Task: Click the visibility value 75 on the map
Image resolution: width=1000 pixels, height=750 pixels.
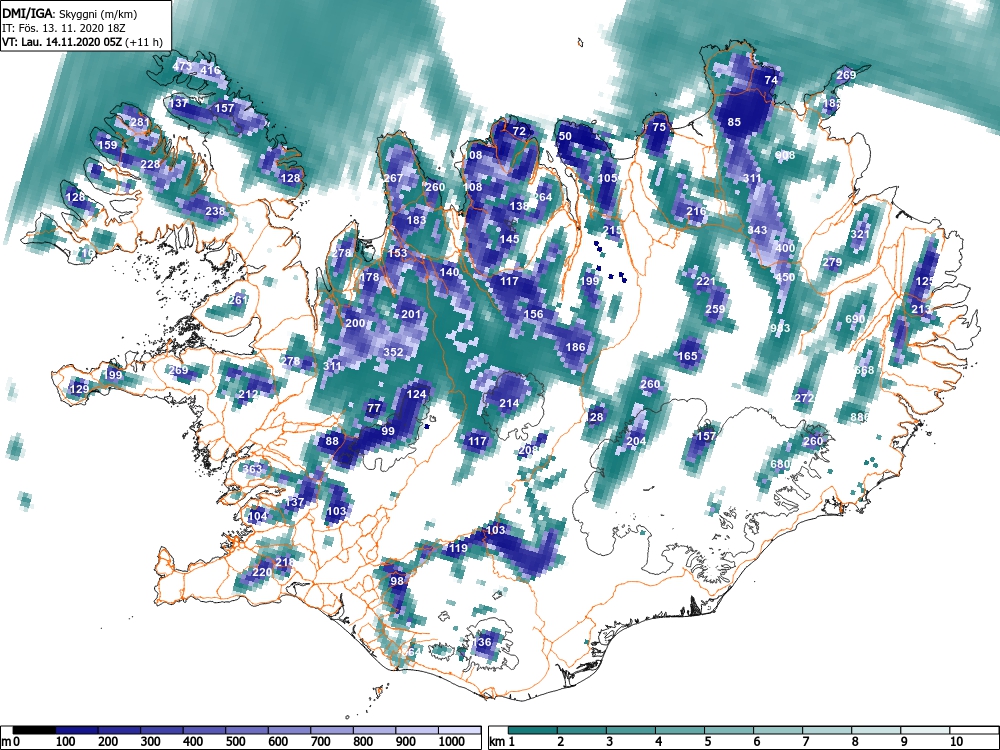Action: (x=659, y=127)
